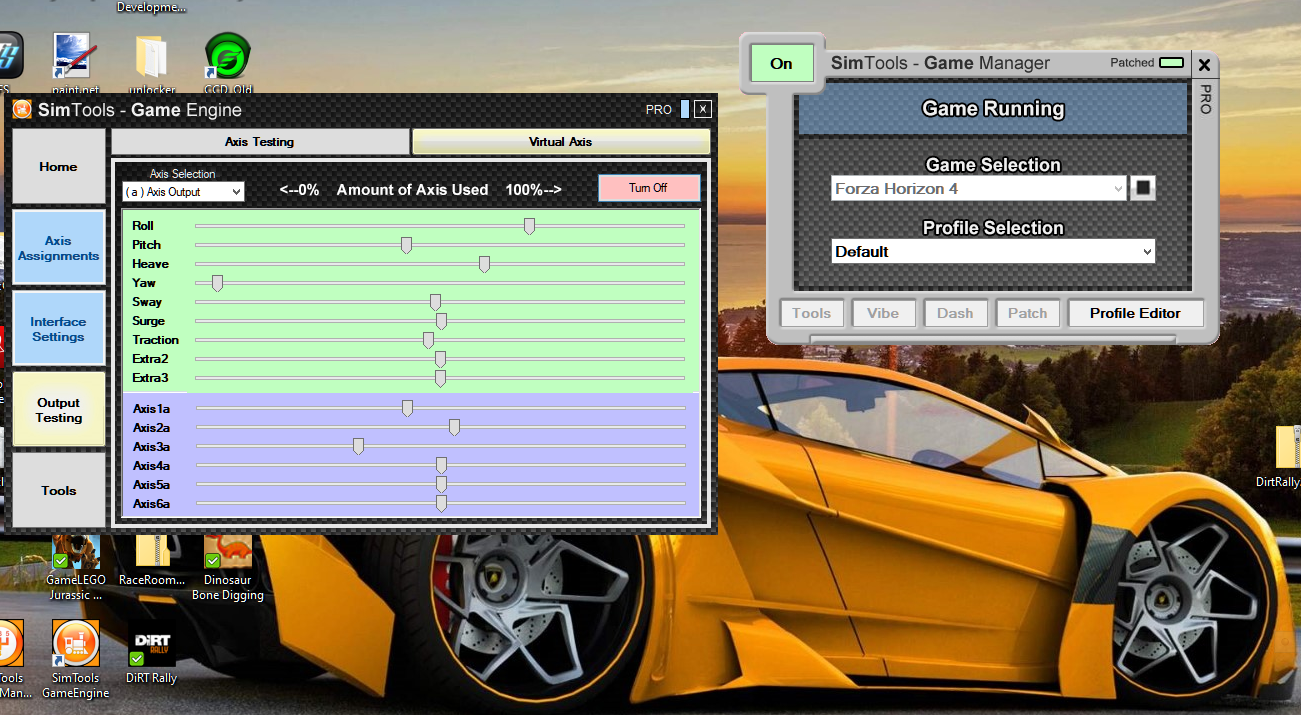Image resolution: width=1301 pixels, height=715 pixels.
Task: Click the Tools button in Game Manager
Action: [811, 313]
